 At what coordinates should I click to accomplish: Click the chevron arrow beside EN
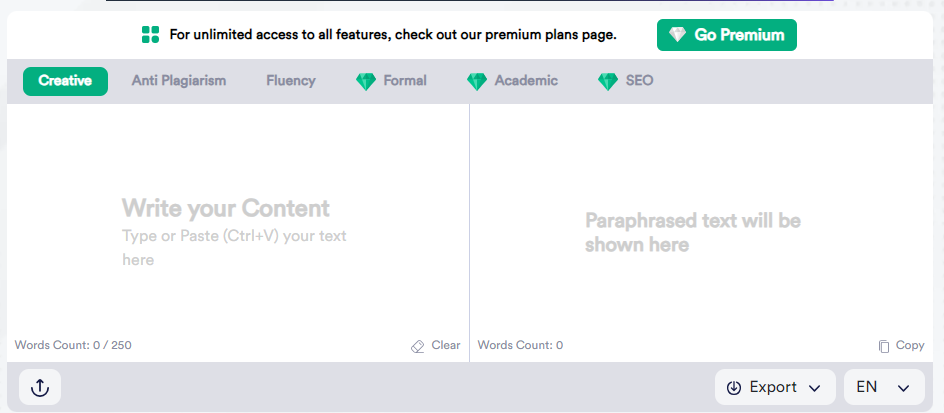tap(903, 388)
